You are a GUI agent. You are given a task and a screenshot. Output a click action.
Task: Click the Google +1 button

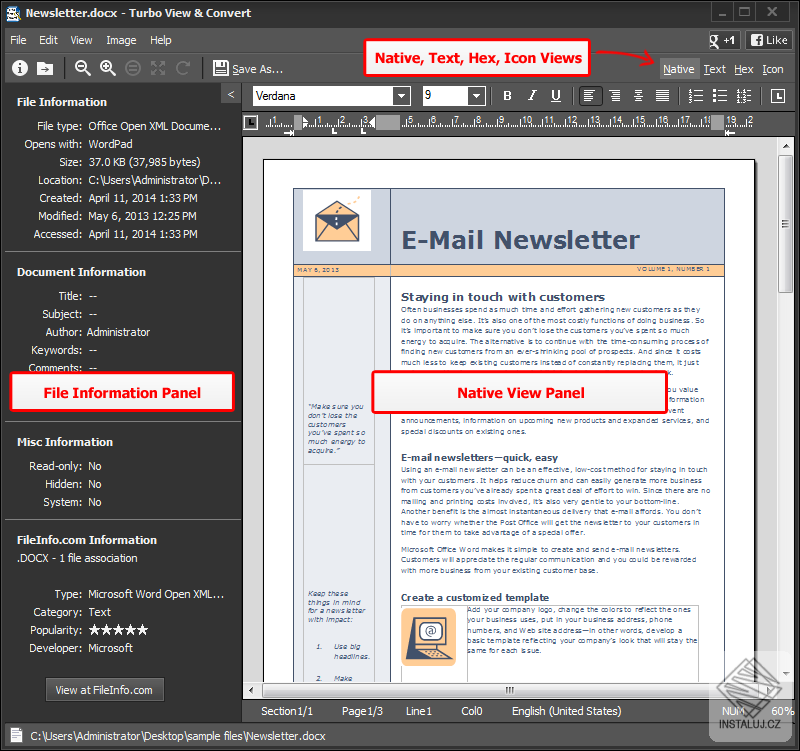point(722,40)
